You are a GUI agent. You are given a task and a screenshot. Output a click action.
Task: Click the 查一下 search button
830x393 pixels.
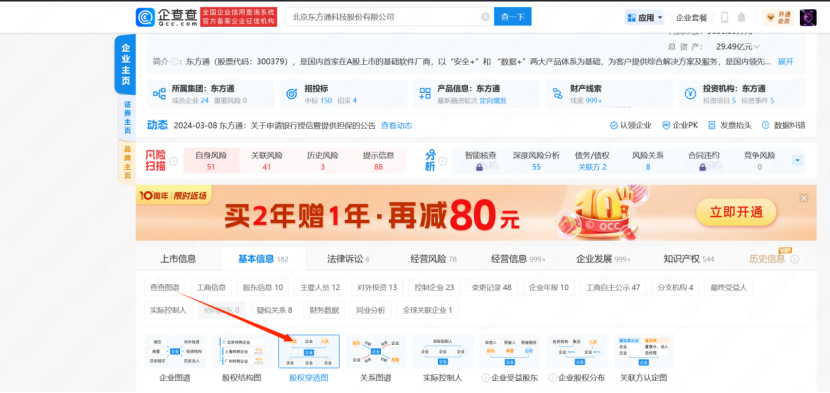pyautogui.click(x=512, y=17)
